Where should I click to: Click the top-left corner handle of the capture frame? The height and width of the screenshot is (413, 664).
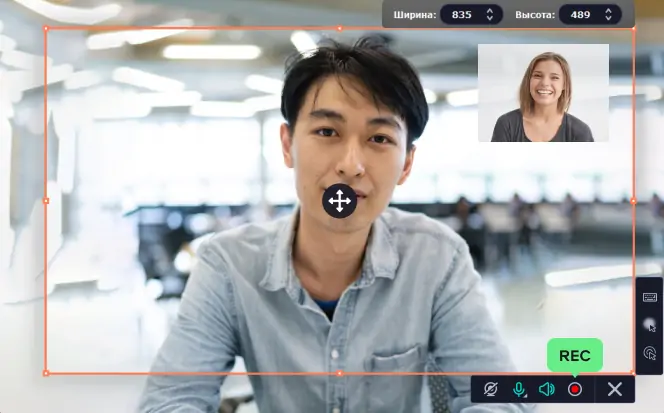click(x=46, y=28)
